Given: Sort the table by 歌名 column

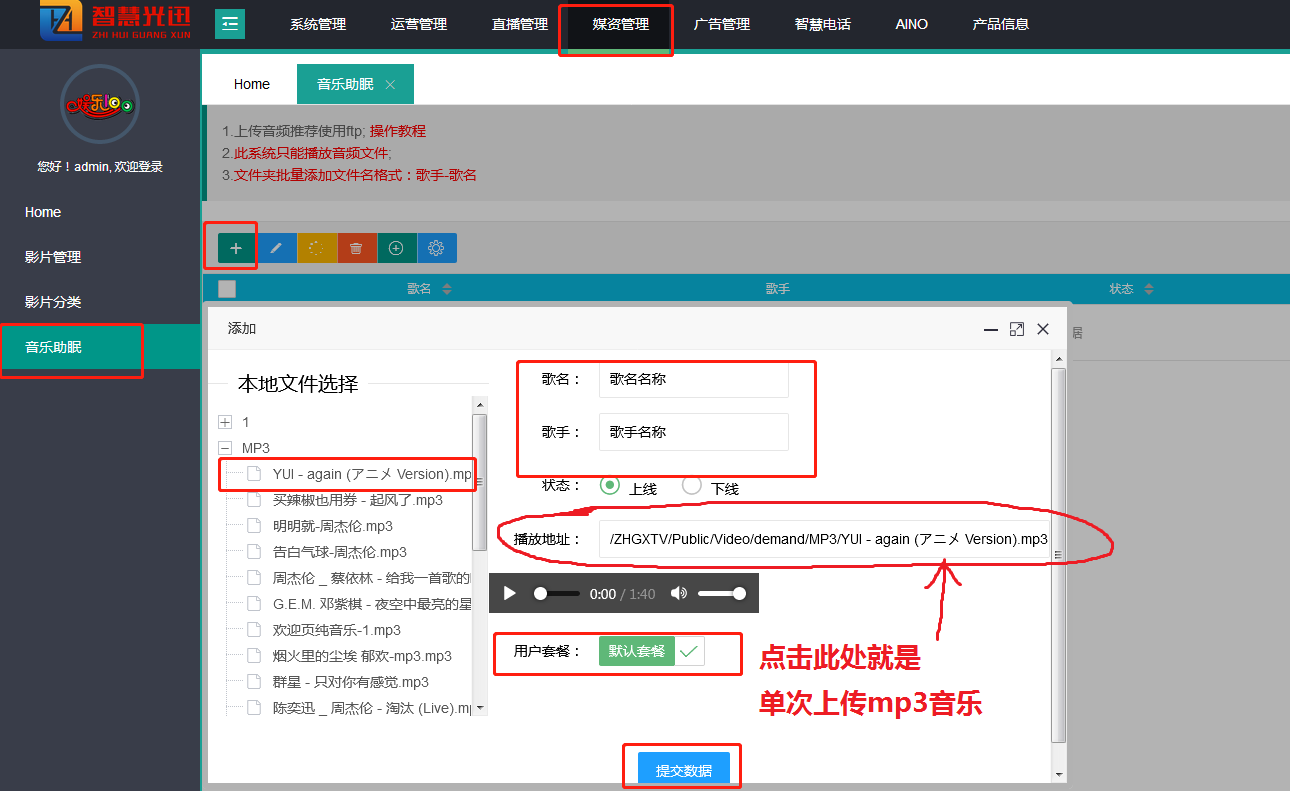Looking at the screenshot, I should [x=446, y=289].
